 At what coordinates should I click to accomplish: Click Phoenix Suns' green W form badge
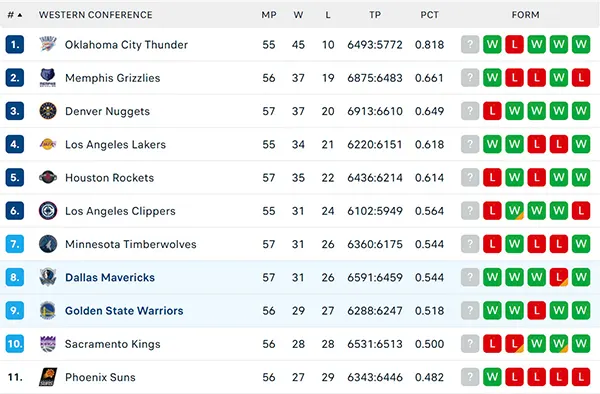point(492,377)
